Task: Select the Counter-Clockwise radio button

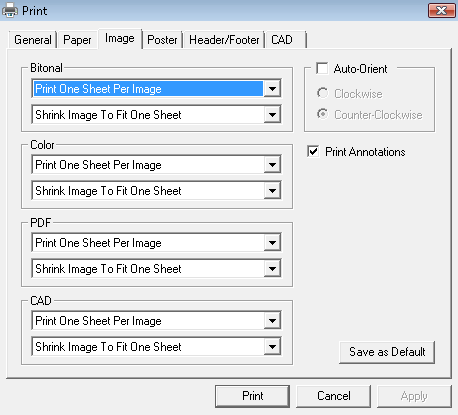Action: pos(322,114)
